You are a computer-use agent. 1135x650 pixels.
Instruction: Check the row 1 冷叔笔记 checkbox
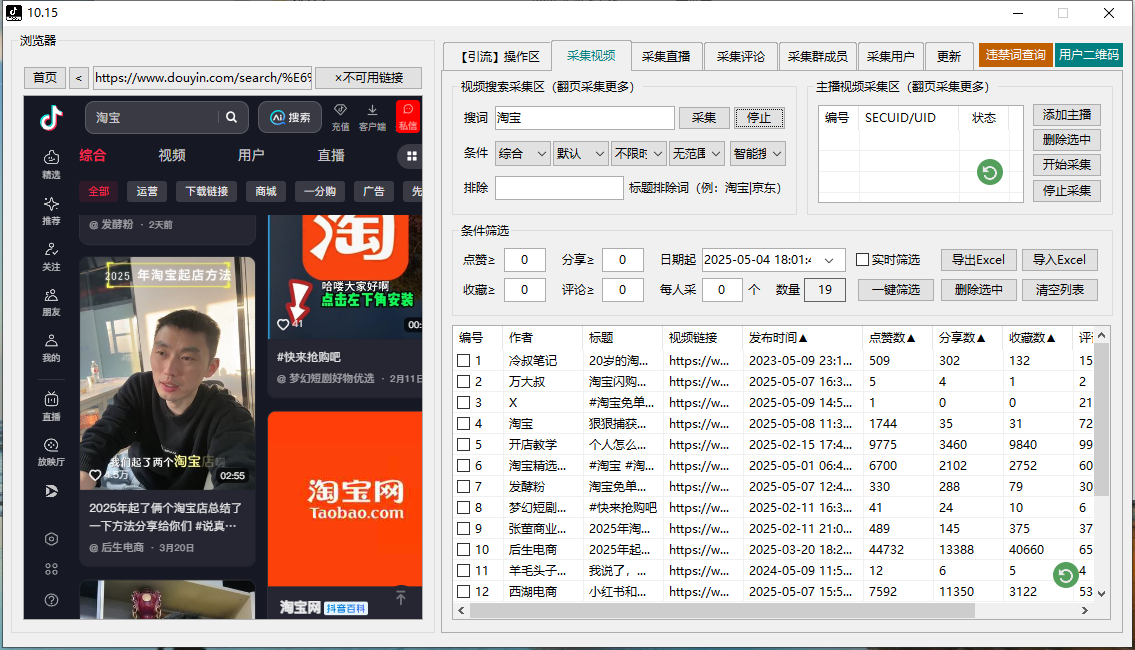(463, 361)
